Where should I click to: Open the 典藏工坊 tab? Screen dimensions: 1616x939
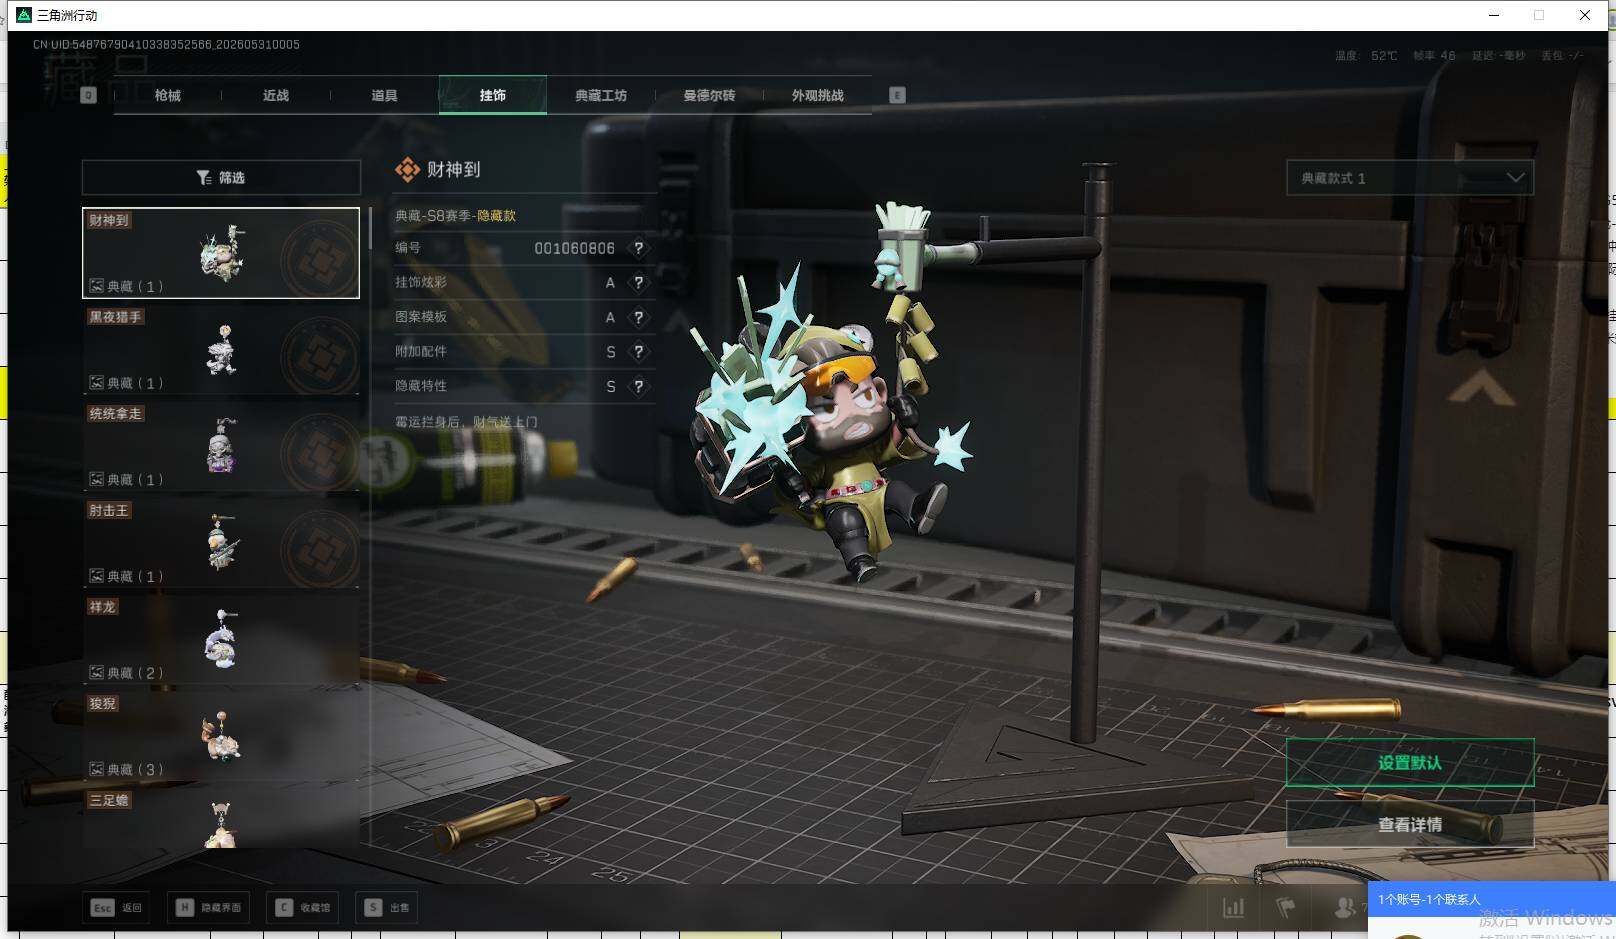pos(601,95)
